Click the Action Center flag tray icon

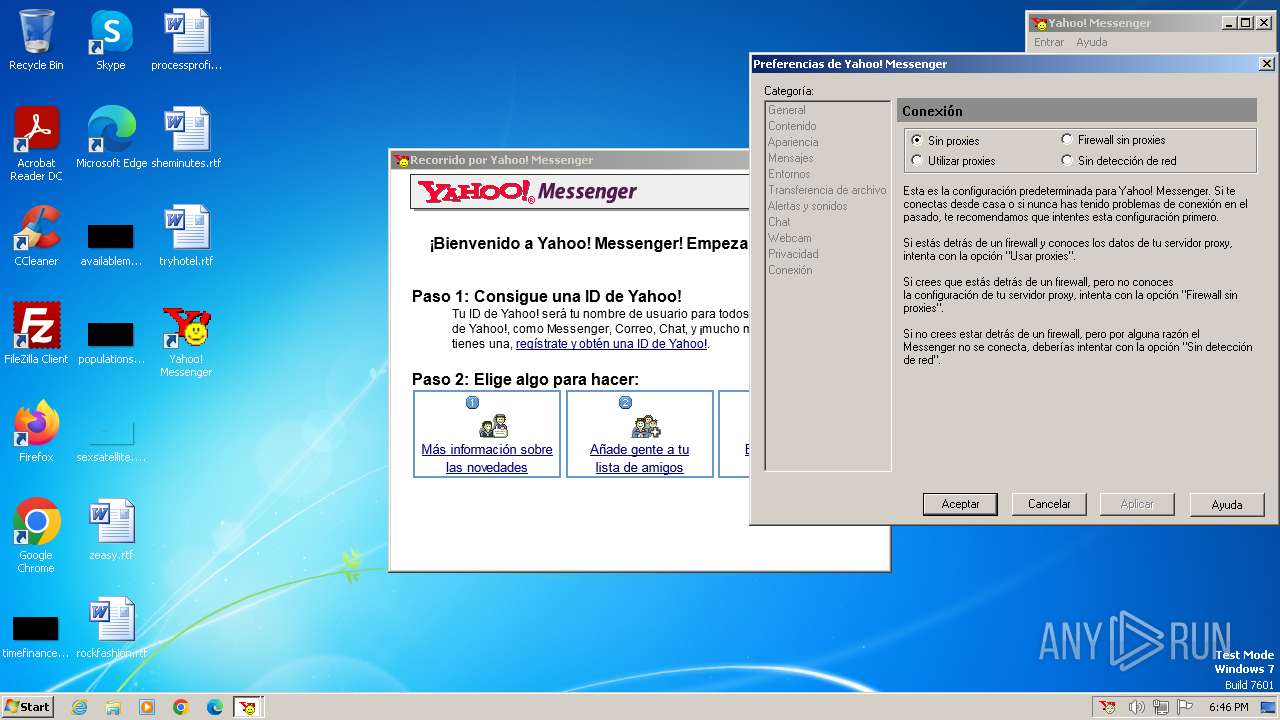[1184, 707]
